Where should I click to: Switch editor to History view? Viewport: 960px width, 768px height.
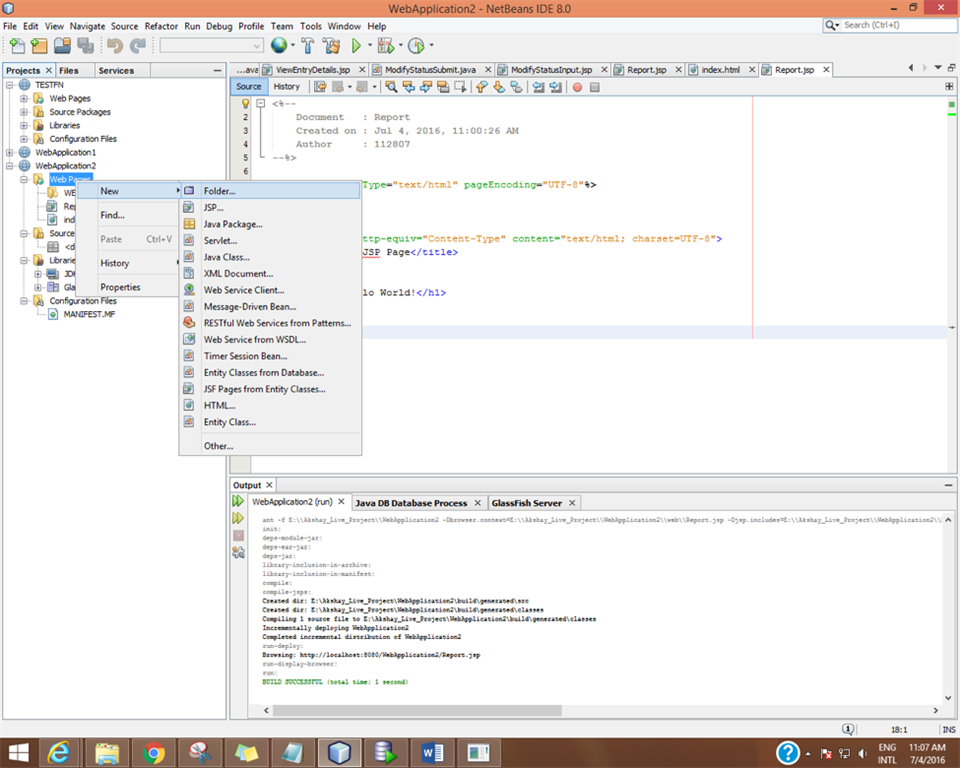point(286,87)
